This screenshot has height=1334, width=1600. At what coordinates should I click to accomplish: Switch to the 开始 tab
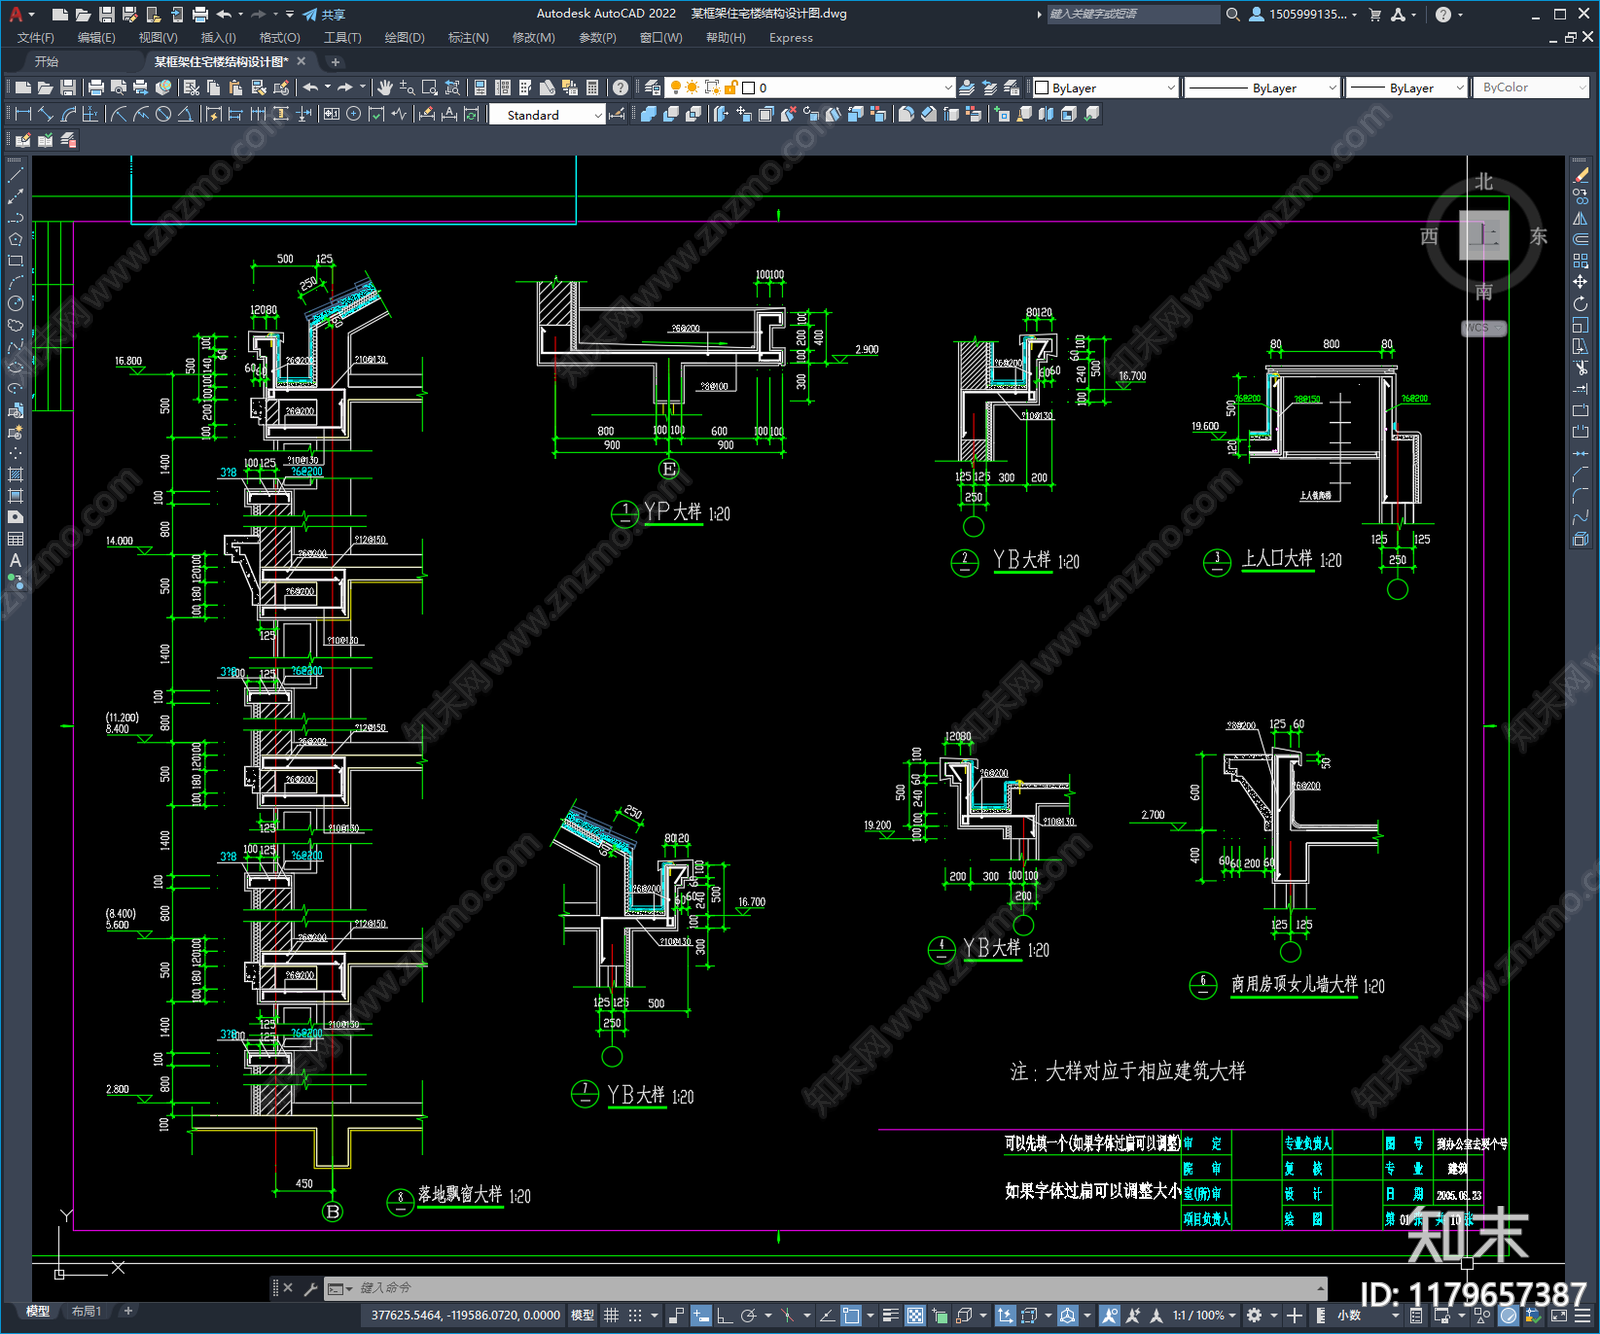(x=47, y=62)
